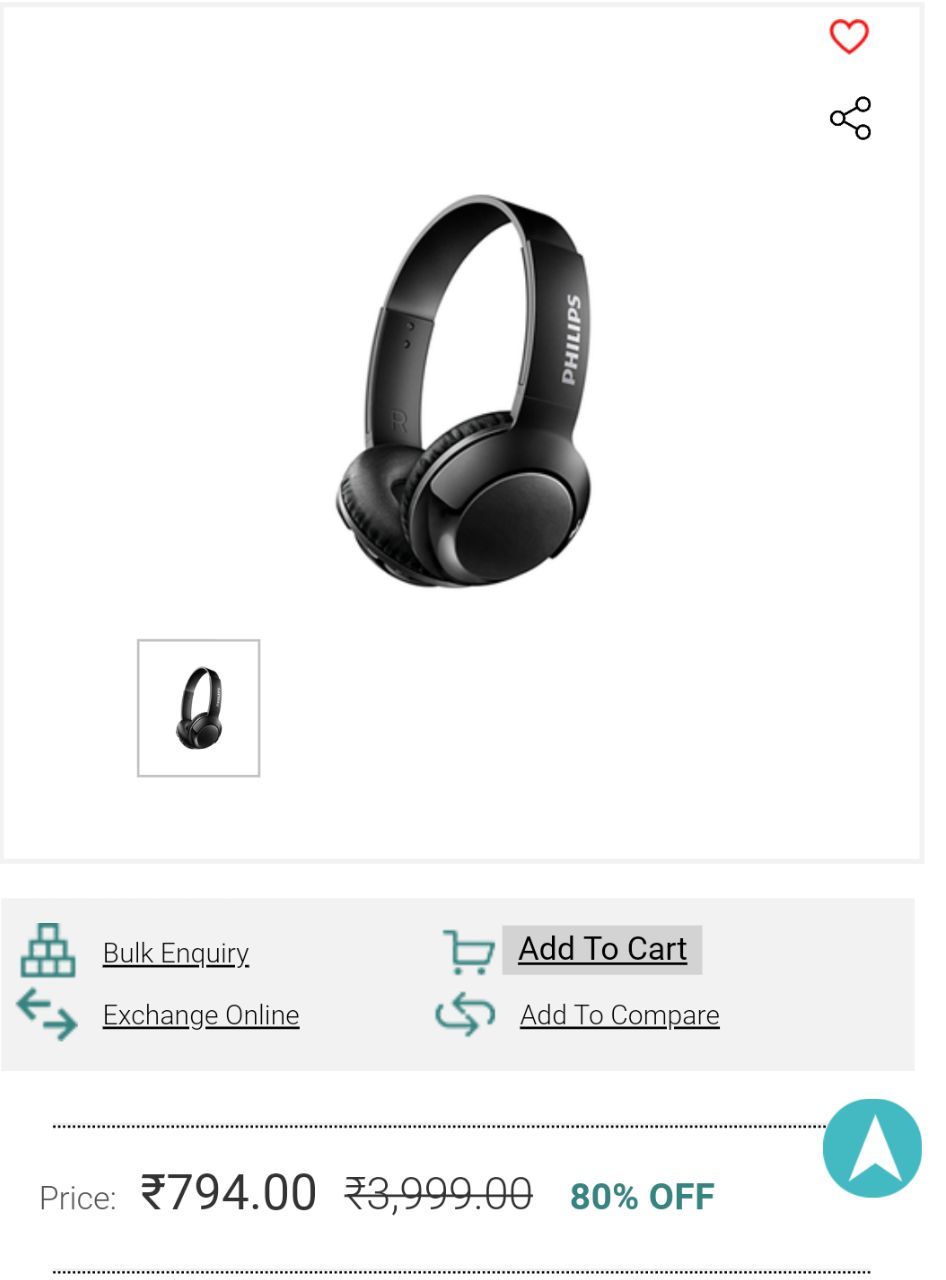Click the R marking on headphone band

point(398,420)
